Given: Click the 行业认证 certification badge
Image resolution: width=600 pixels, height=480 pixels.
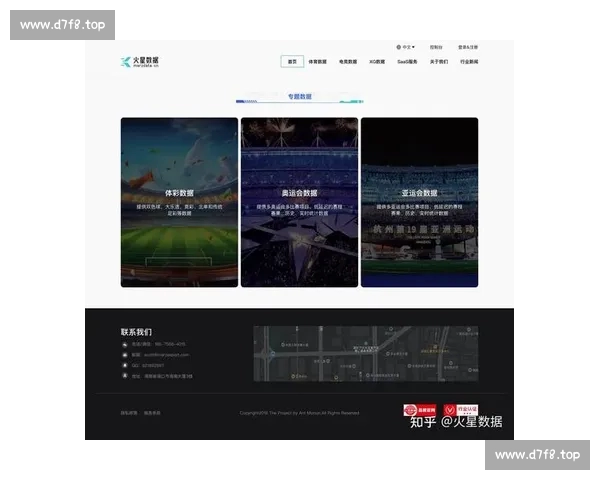Looking at the screenshot, I should (x=461, y=410).
